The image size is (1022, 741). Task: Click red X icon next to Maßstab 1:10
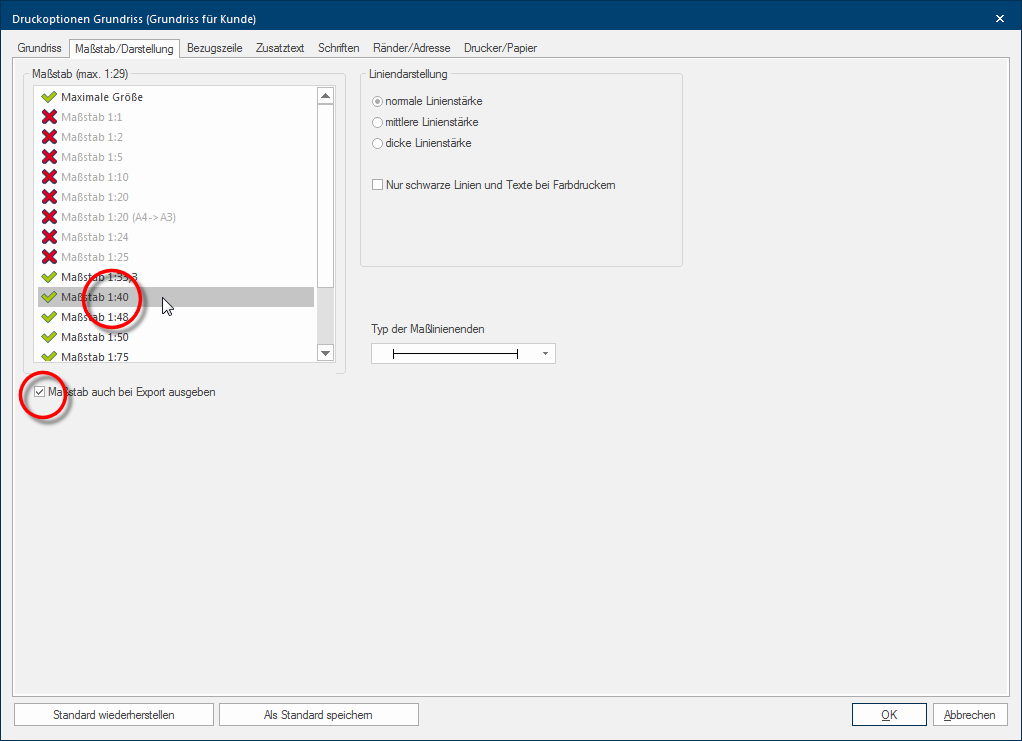point(48,177)
